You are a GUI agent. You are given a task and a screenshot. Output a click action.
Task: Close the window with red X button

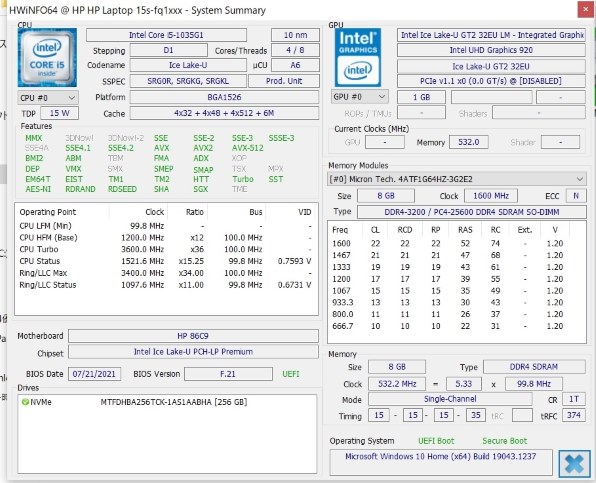pos(585,10)
